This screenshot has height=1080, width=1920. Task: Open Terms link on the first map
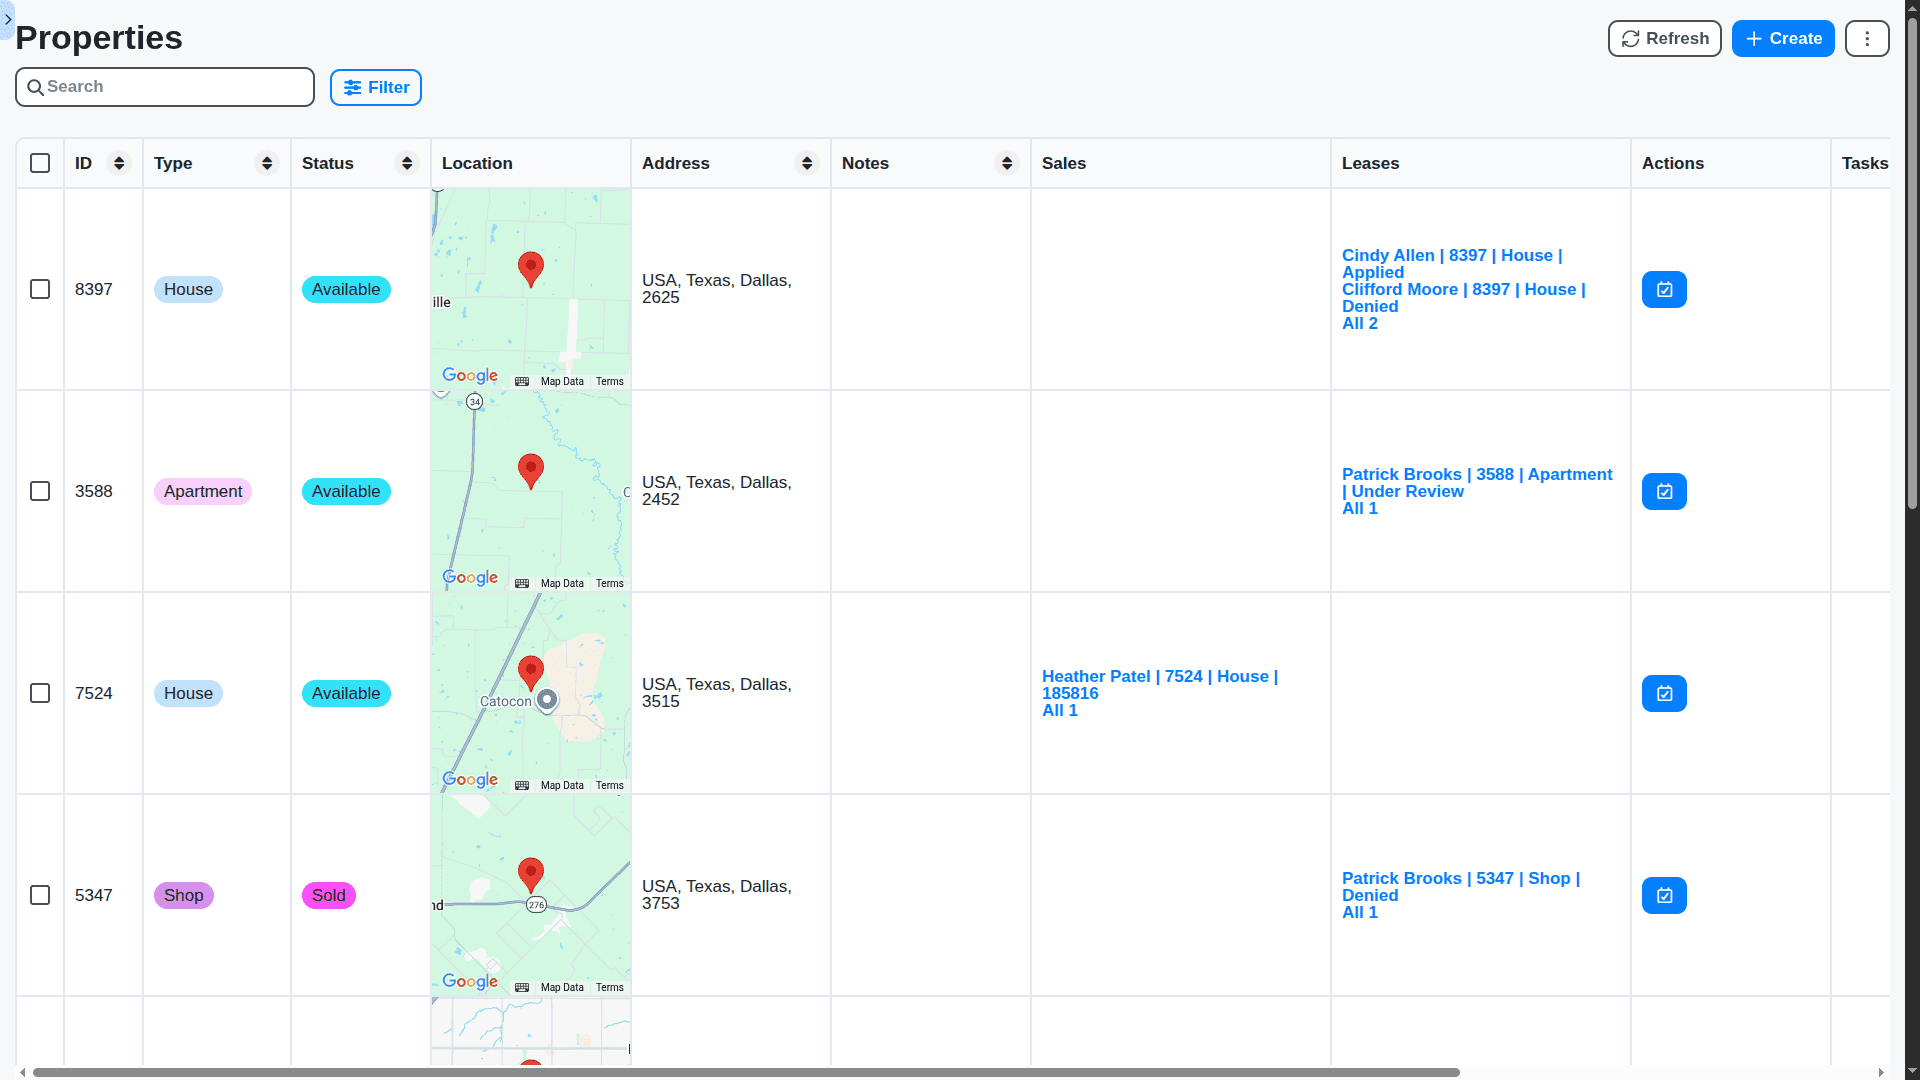click(x=609, y=381)
